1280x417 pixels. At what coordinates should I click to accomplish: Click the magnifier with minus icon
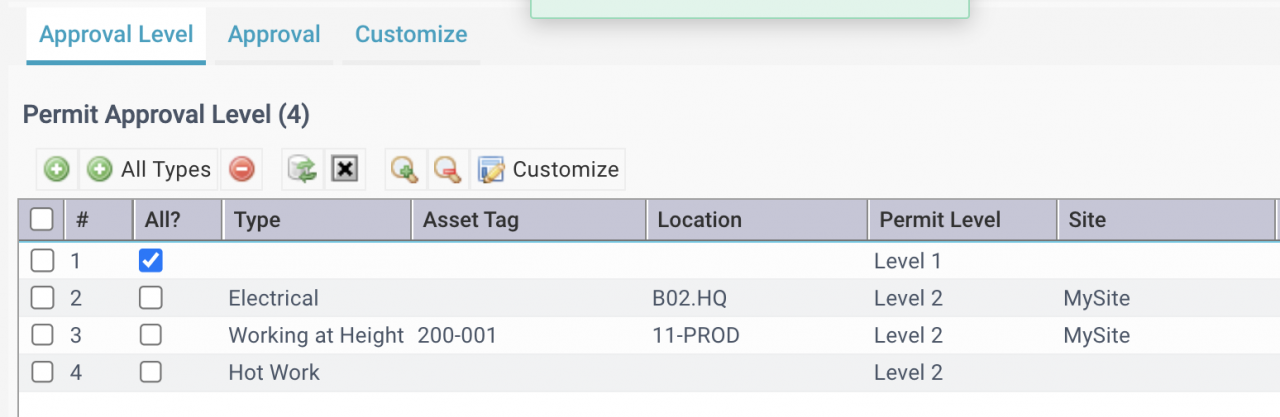pos(447,170)
